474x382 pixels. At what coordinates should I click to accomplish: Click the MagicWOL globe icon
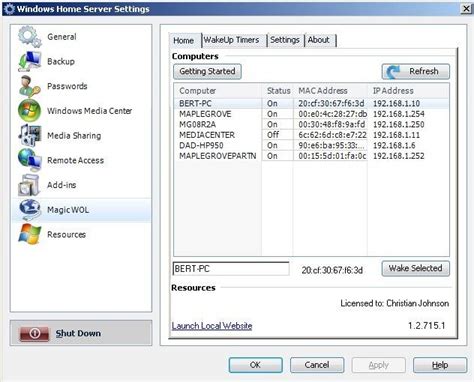(x=30, y=210)
